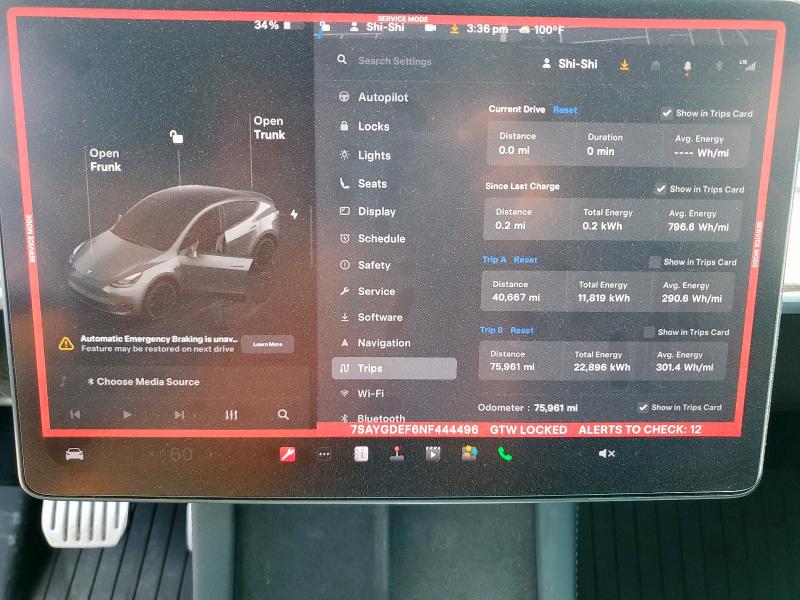The image size is (800, 600).
Task: Open Navigation settings menu
Action: pos(375,343)
